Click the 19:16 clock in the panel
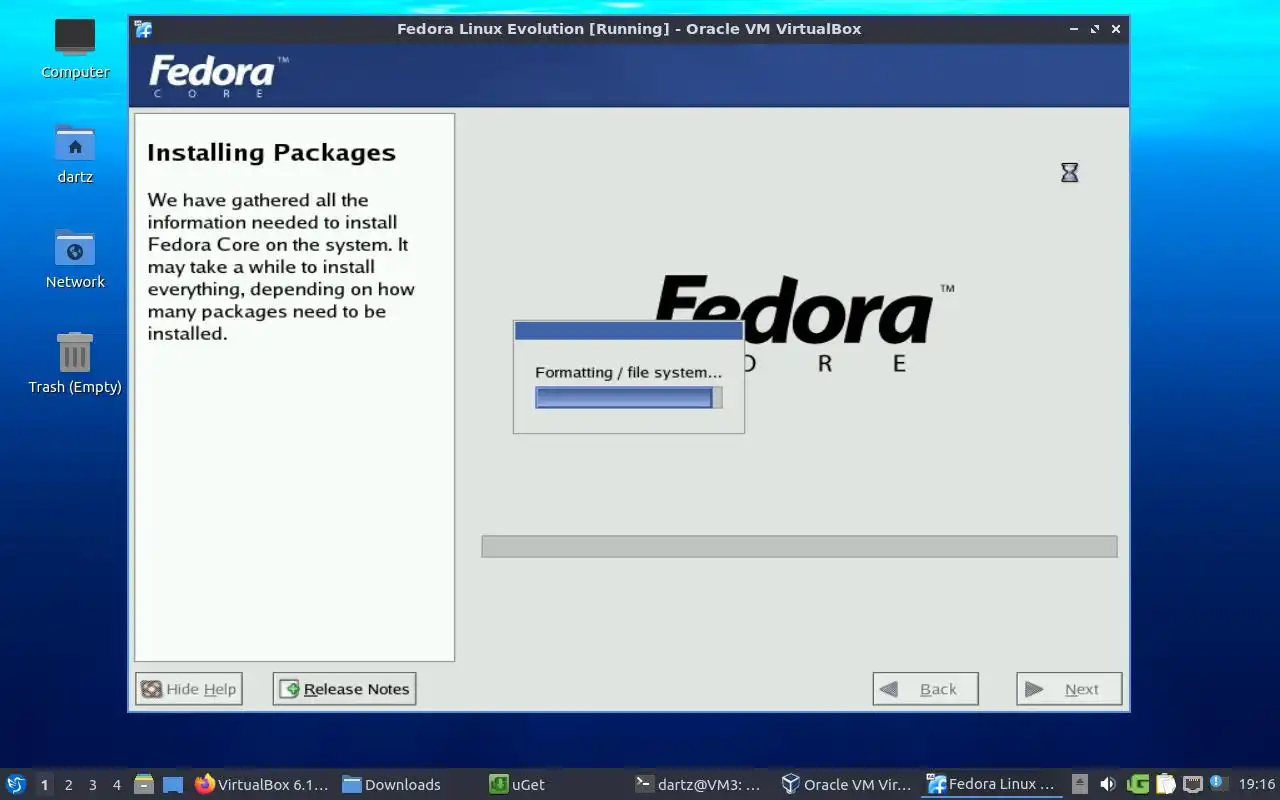The height and width of the screenshot is (800, 1280). 1257,784
